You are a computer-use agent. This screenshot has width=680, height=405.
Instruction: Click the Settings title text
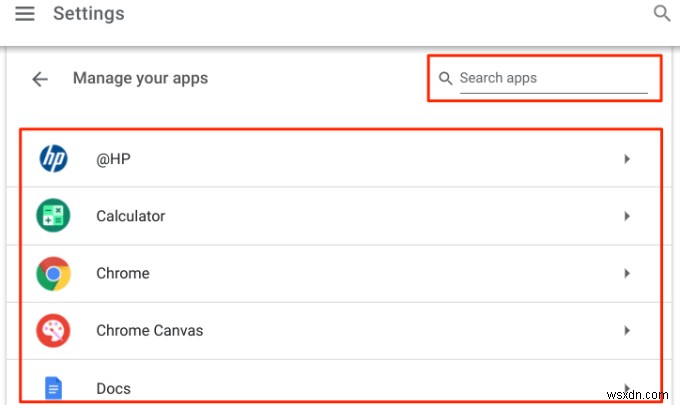click(x=89, y=13)
